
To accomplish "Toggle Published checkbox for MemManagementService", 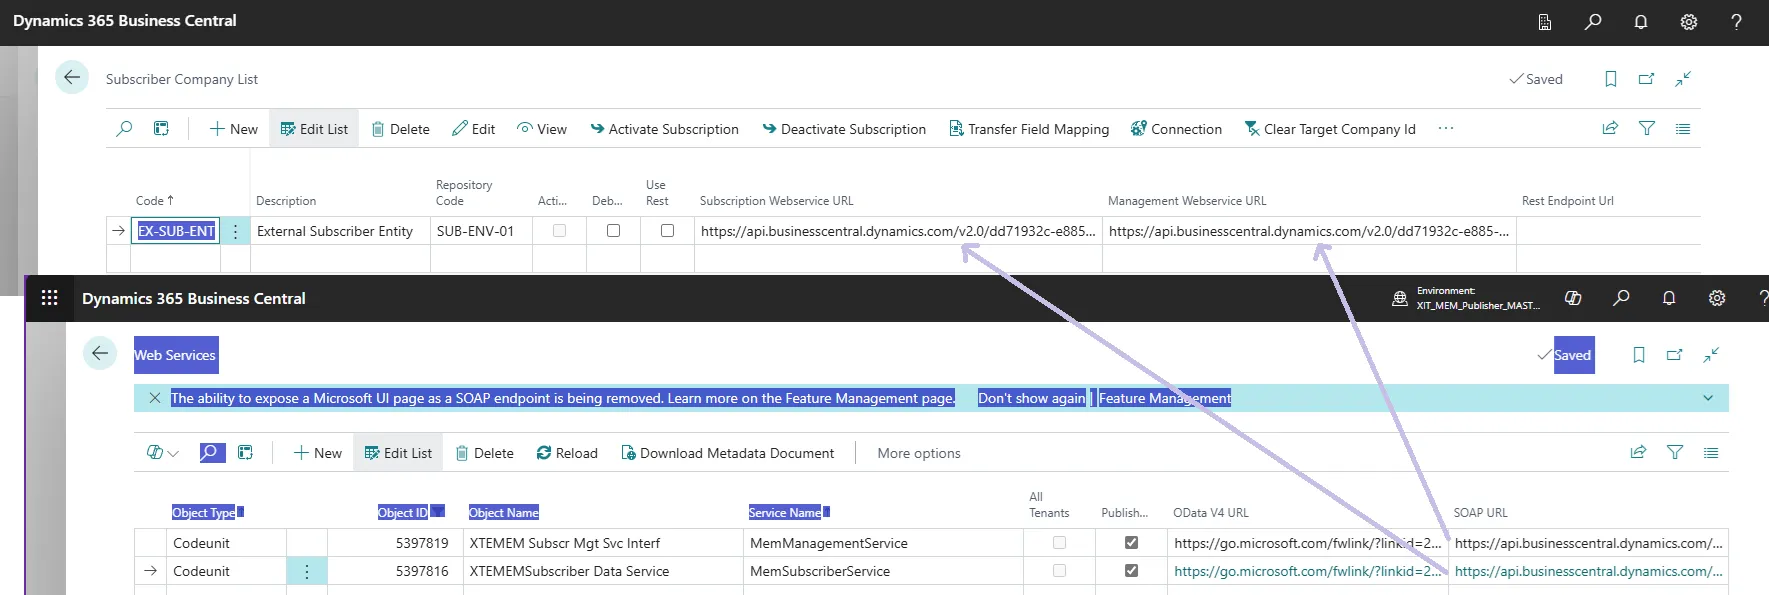I will (x=1131, y=543).
